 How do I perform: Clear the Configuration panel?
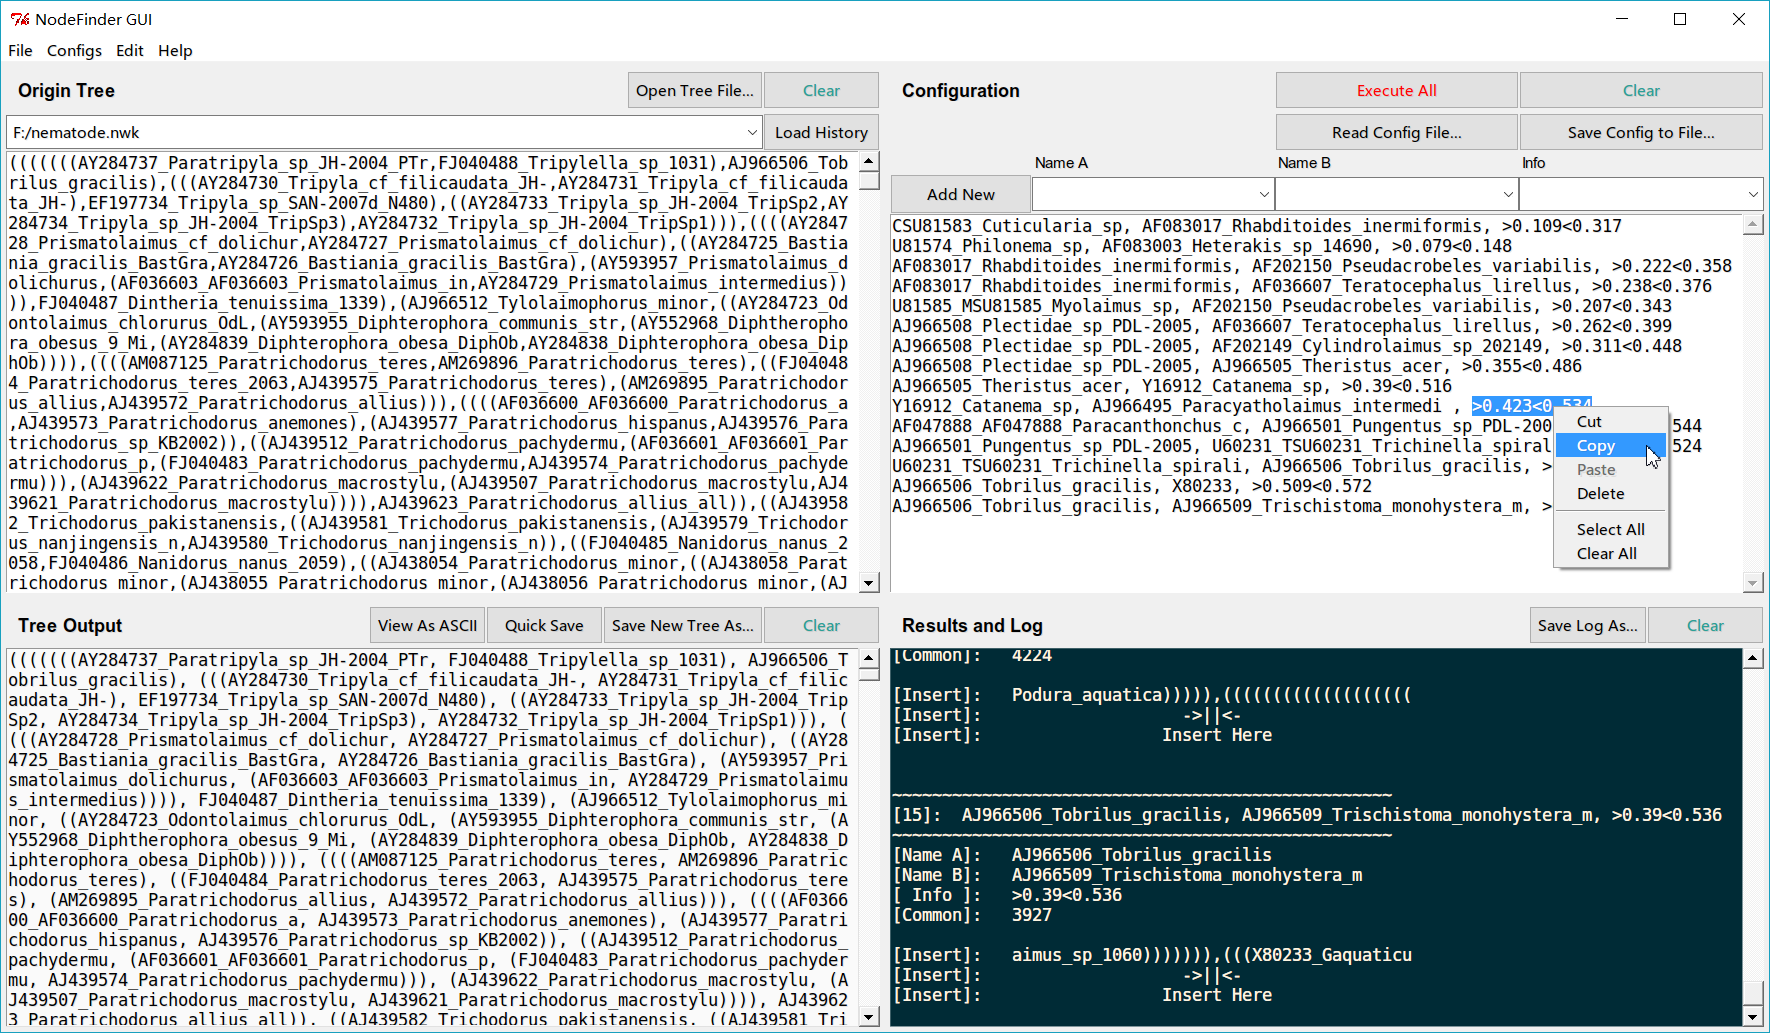click(1641, 90)
